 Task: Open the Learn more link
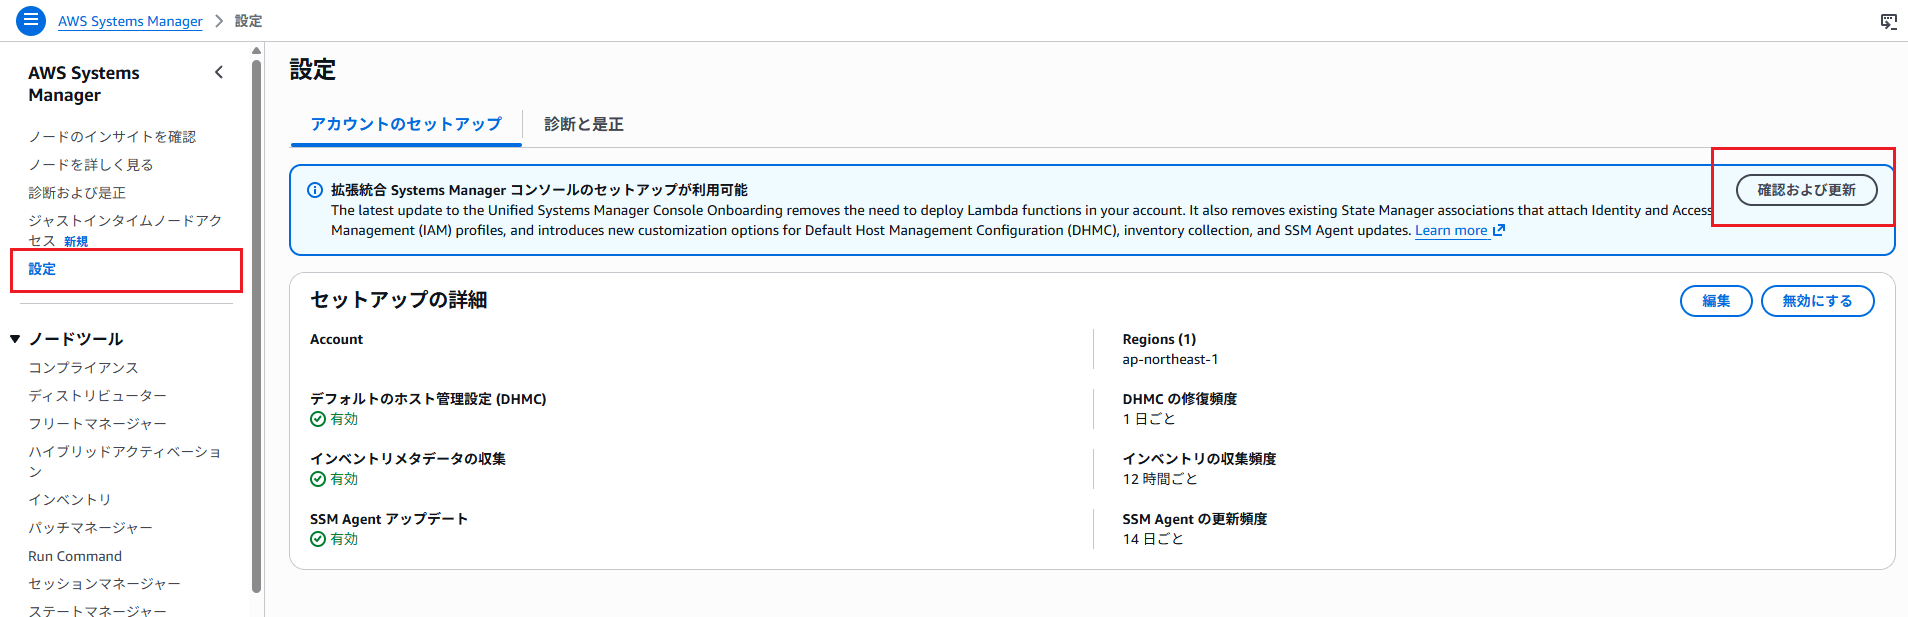pyautogui.click(x=1451, y=230)
